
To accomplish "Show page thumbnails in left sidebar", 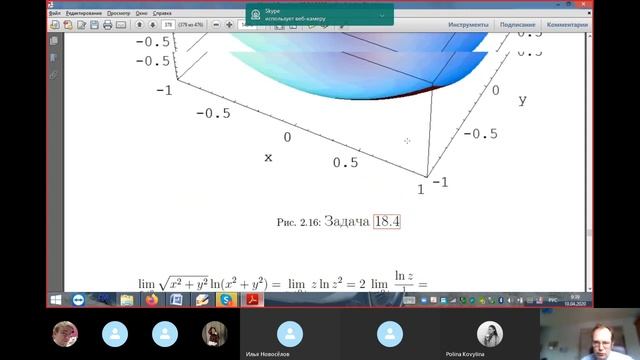I will 54,41.
